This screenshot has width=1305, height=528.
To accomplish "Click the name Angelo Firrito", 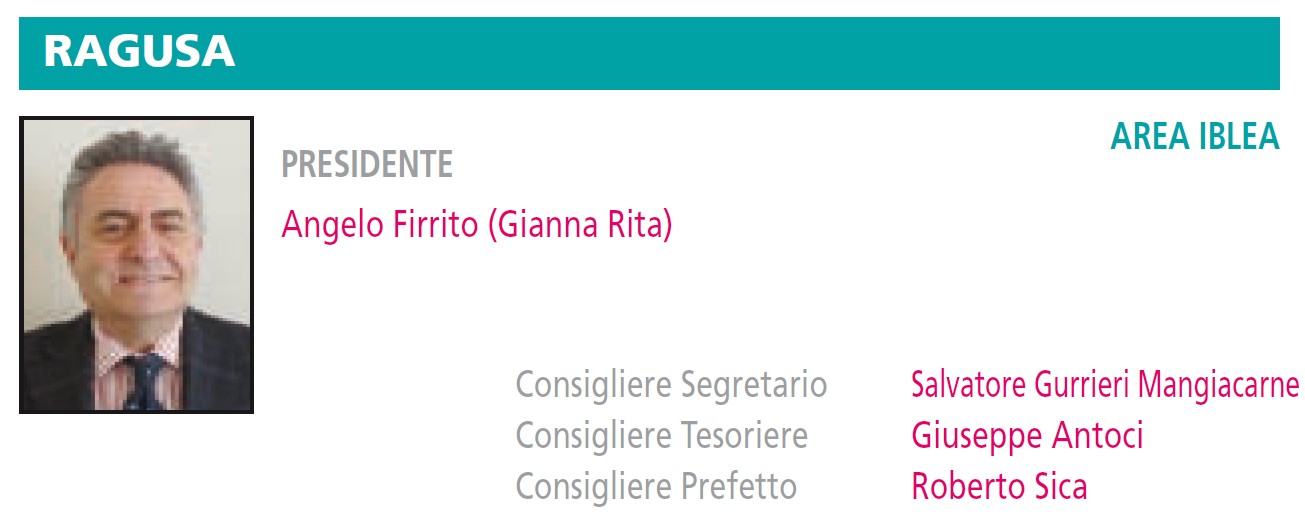I will coord(380,224).
